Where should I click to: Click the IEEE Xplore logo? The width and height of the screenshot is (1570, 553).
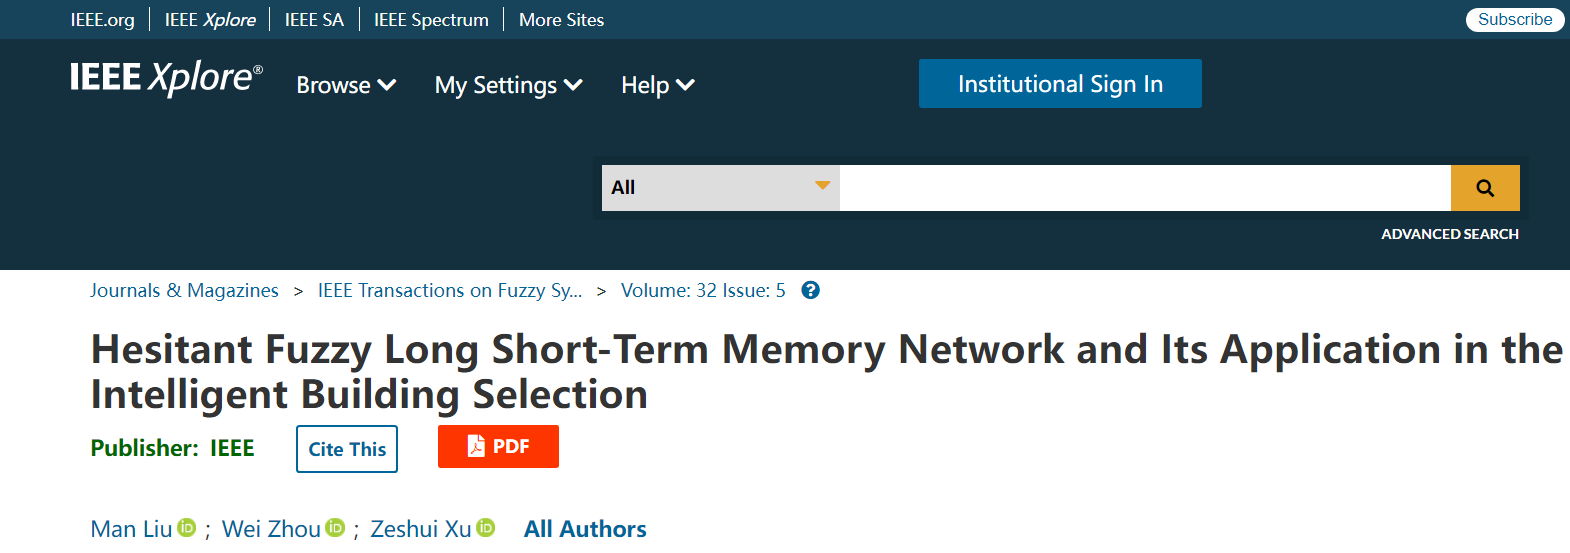point(166,78)
